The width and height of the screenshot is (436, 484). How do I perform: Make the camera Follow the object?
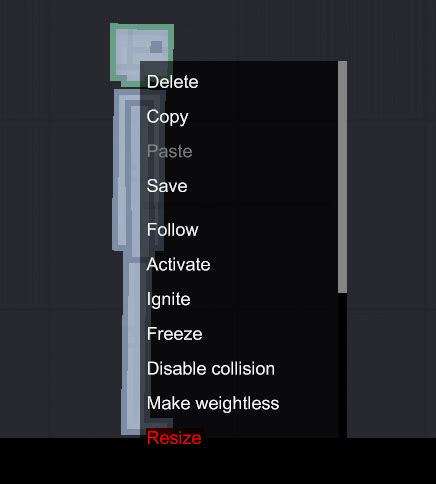pos(173,230)
